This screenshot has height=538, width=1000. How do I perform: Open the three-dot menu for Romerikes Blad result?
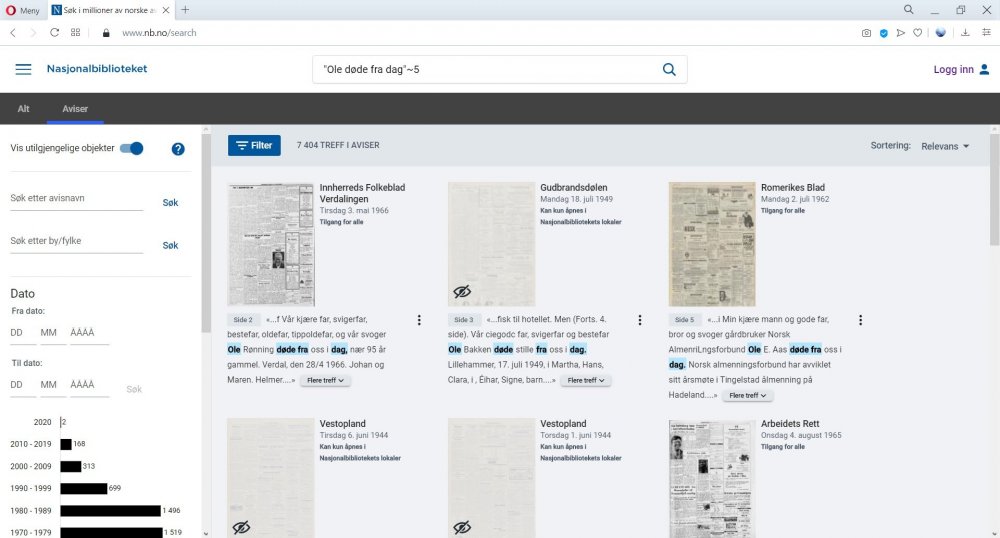click(860, 320)
